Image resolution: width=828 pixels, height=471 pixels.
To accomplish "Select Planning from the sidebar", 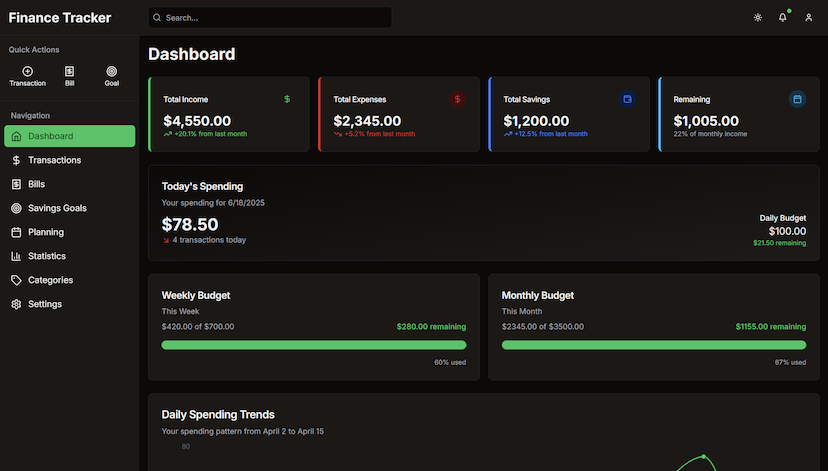I will (x=46, y=232).
